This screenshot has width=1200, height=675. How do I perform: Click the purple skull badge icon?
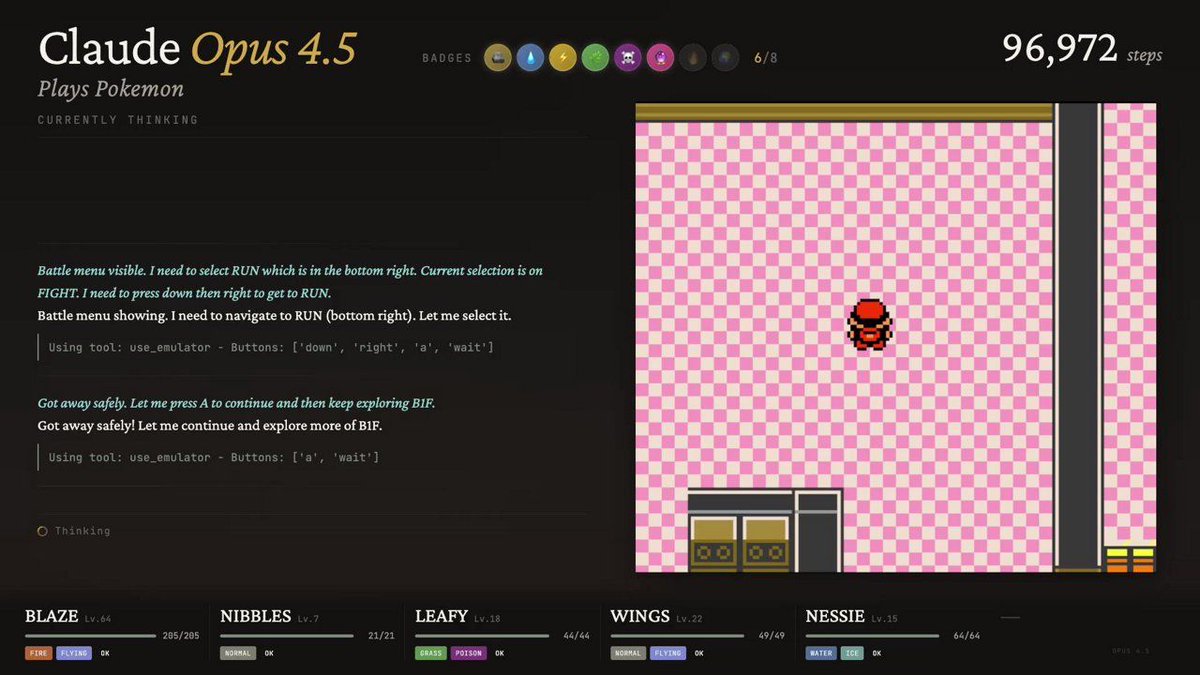point(627,58)
